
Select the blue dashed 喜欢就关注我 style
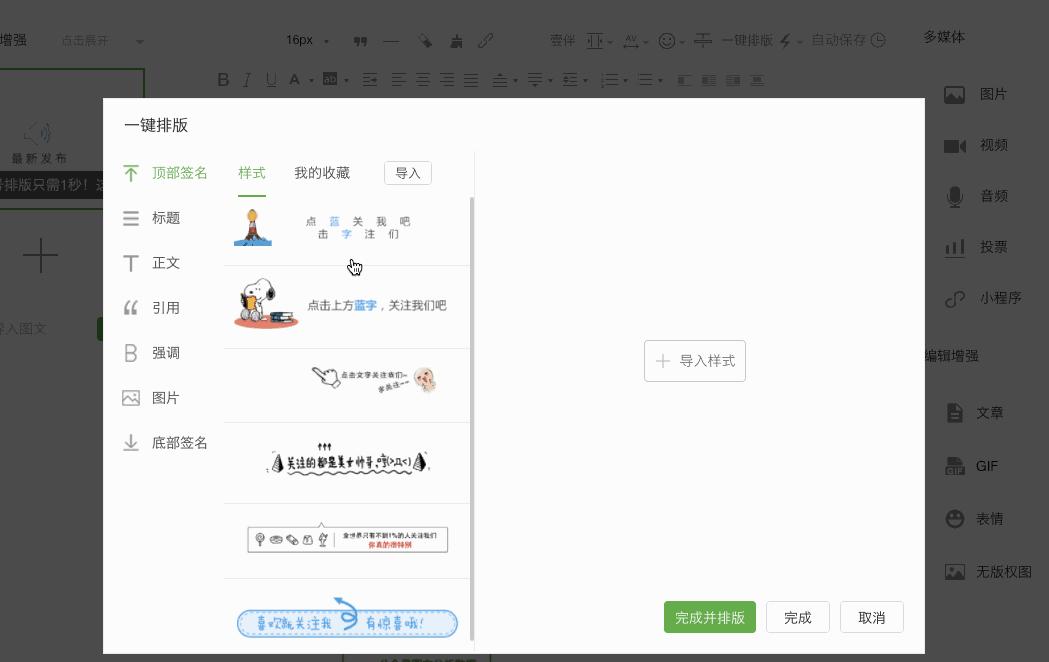tap(347, 619)
